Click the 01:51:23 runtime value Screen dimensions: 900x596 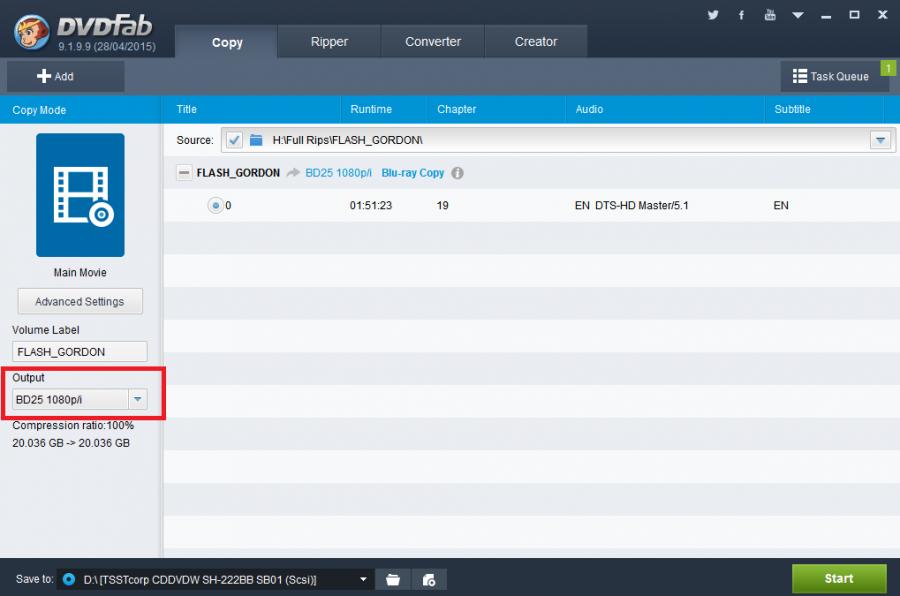tap(371, 206)
